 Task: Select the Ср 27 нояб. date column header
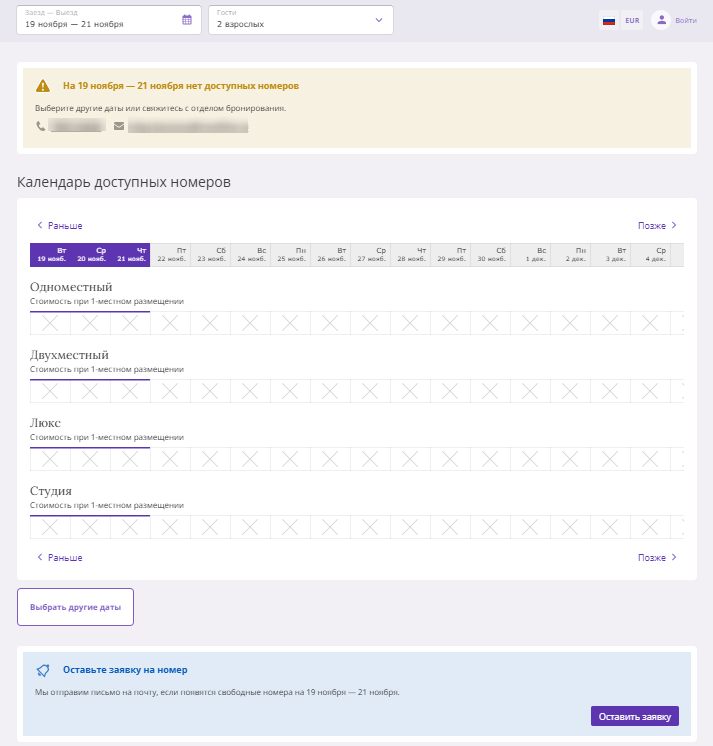(370, 255)
